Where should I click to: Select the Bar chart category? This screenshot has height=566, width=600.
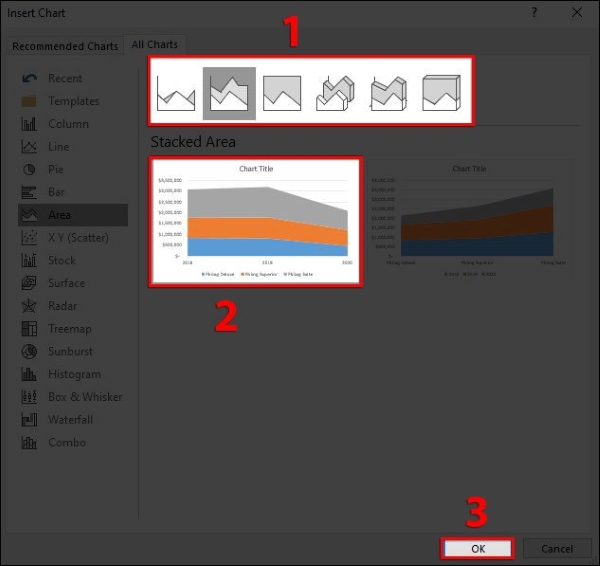(73, 192)
